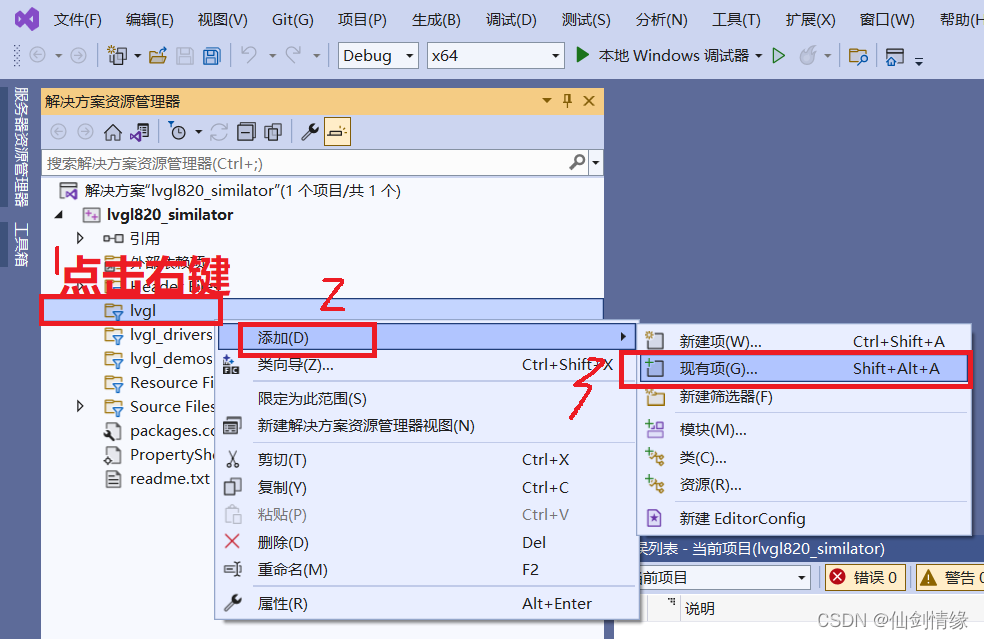Viewport: 984px width, 639px height.
Task: Click the new project toolbar icon
Action: 117,56
